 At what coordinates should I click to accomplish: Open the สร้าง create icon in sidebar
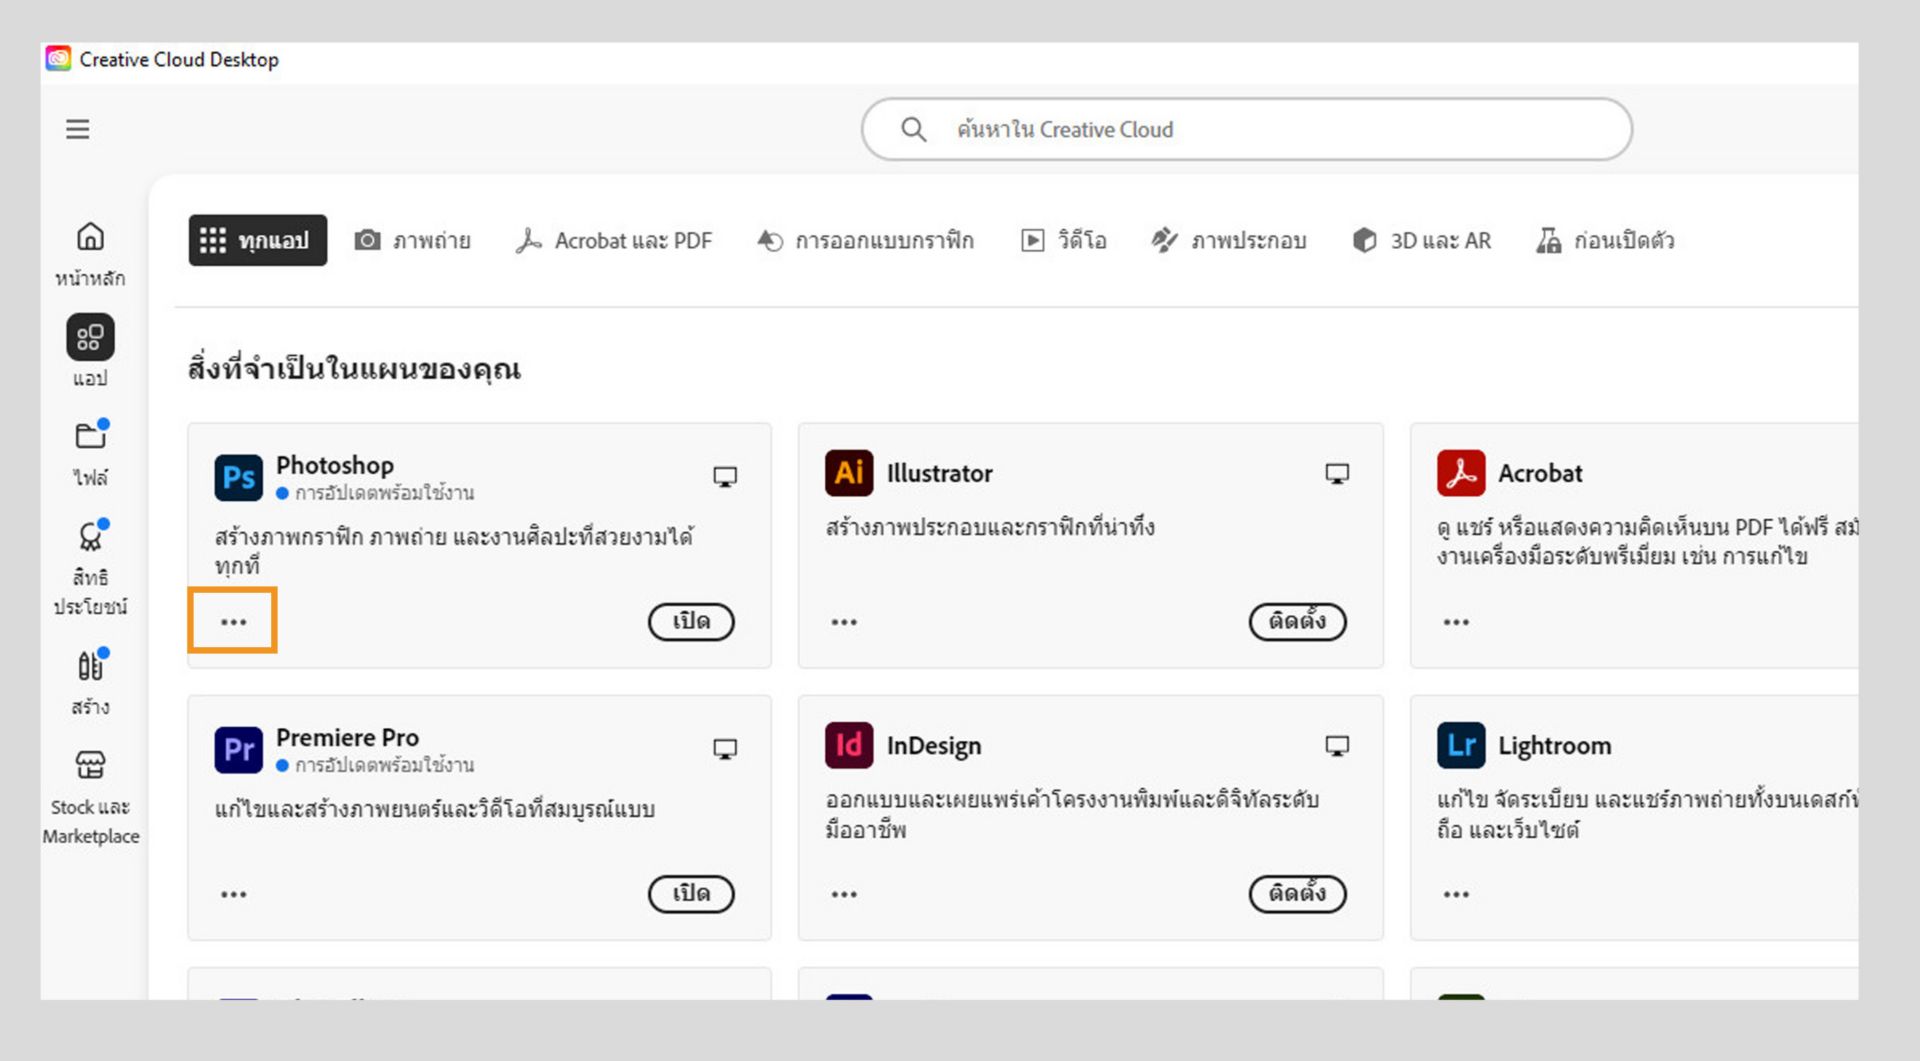(x=90, y=665)
